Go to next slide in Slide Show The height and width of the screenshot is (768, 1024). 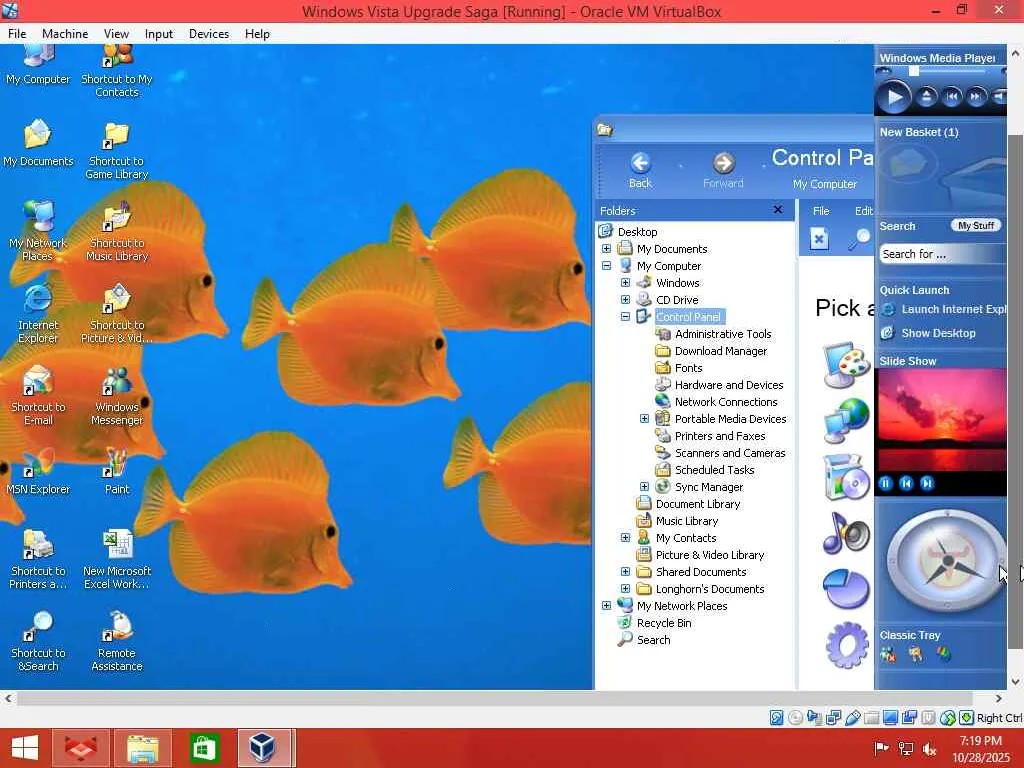pyautogui.click(x=927, y=483)
